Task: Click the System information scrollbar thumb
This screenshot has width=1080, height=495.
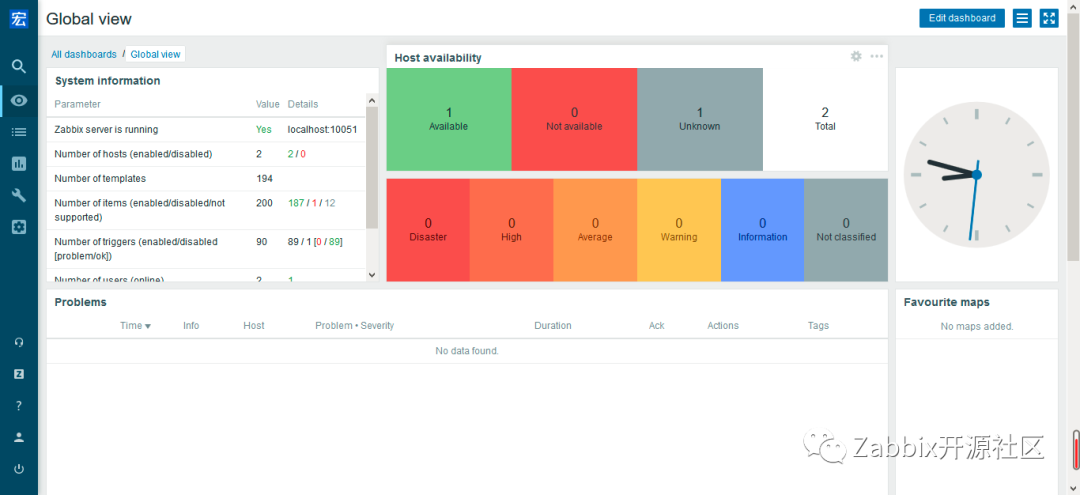Action: tap(372, 168)
